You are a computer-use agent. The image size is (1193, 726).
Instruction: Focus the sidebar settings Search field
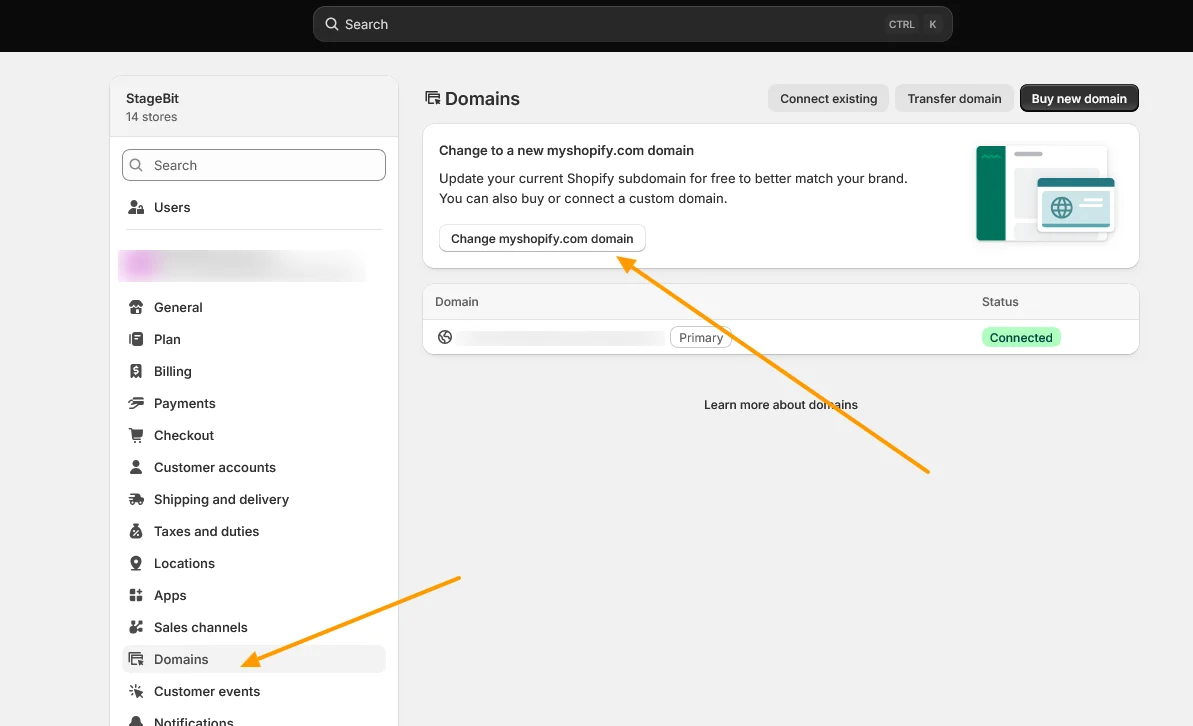(x=253, y=165)
